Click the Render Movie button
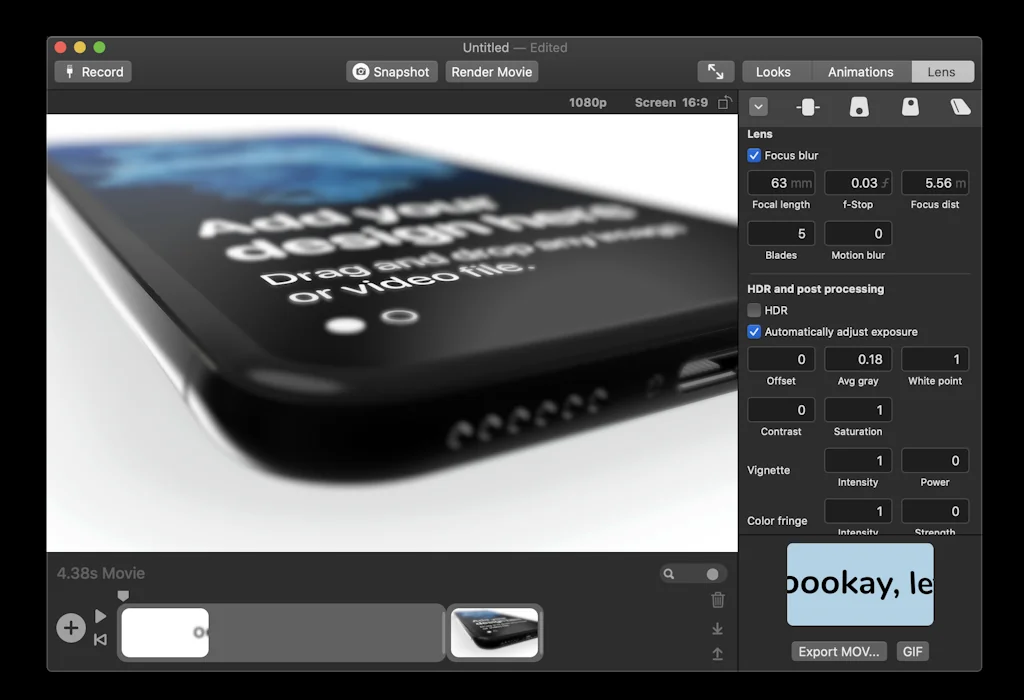Viewport: 1024px width, 700px height. tap(491, 71)
